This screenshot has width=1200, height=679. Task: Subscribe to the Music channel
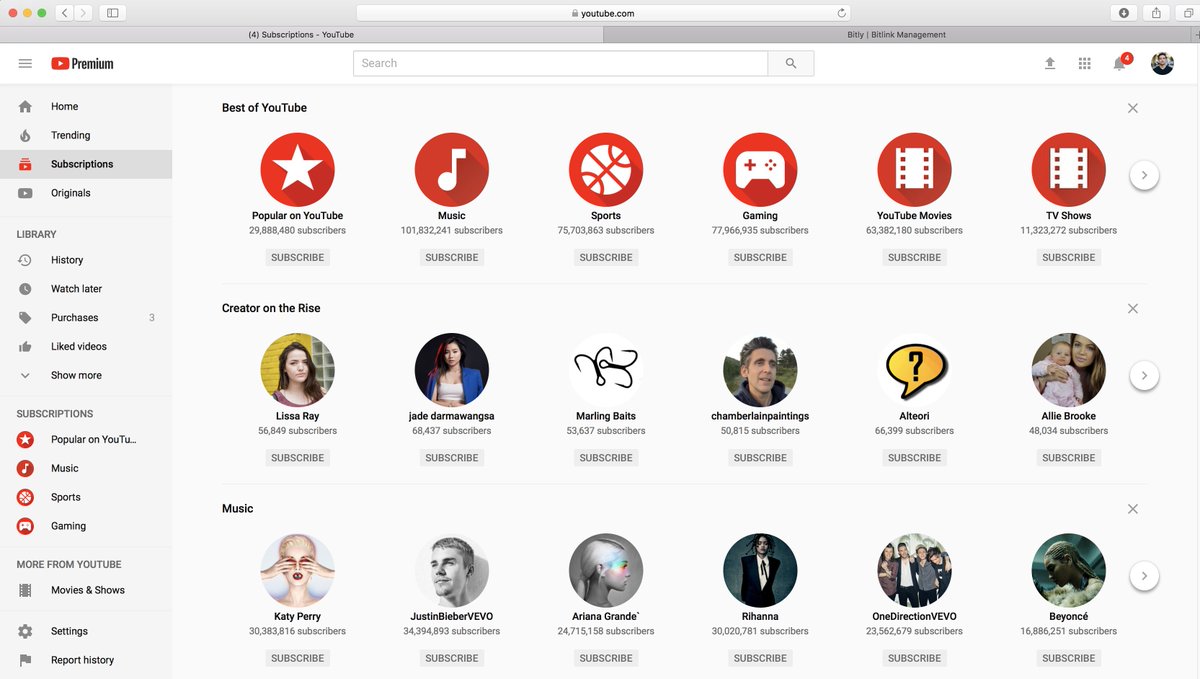click(452, 257)
